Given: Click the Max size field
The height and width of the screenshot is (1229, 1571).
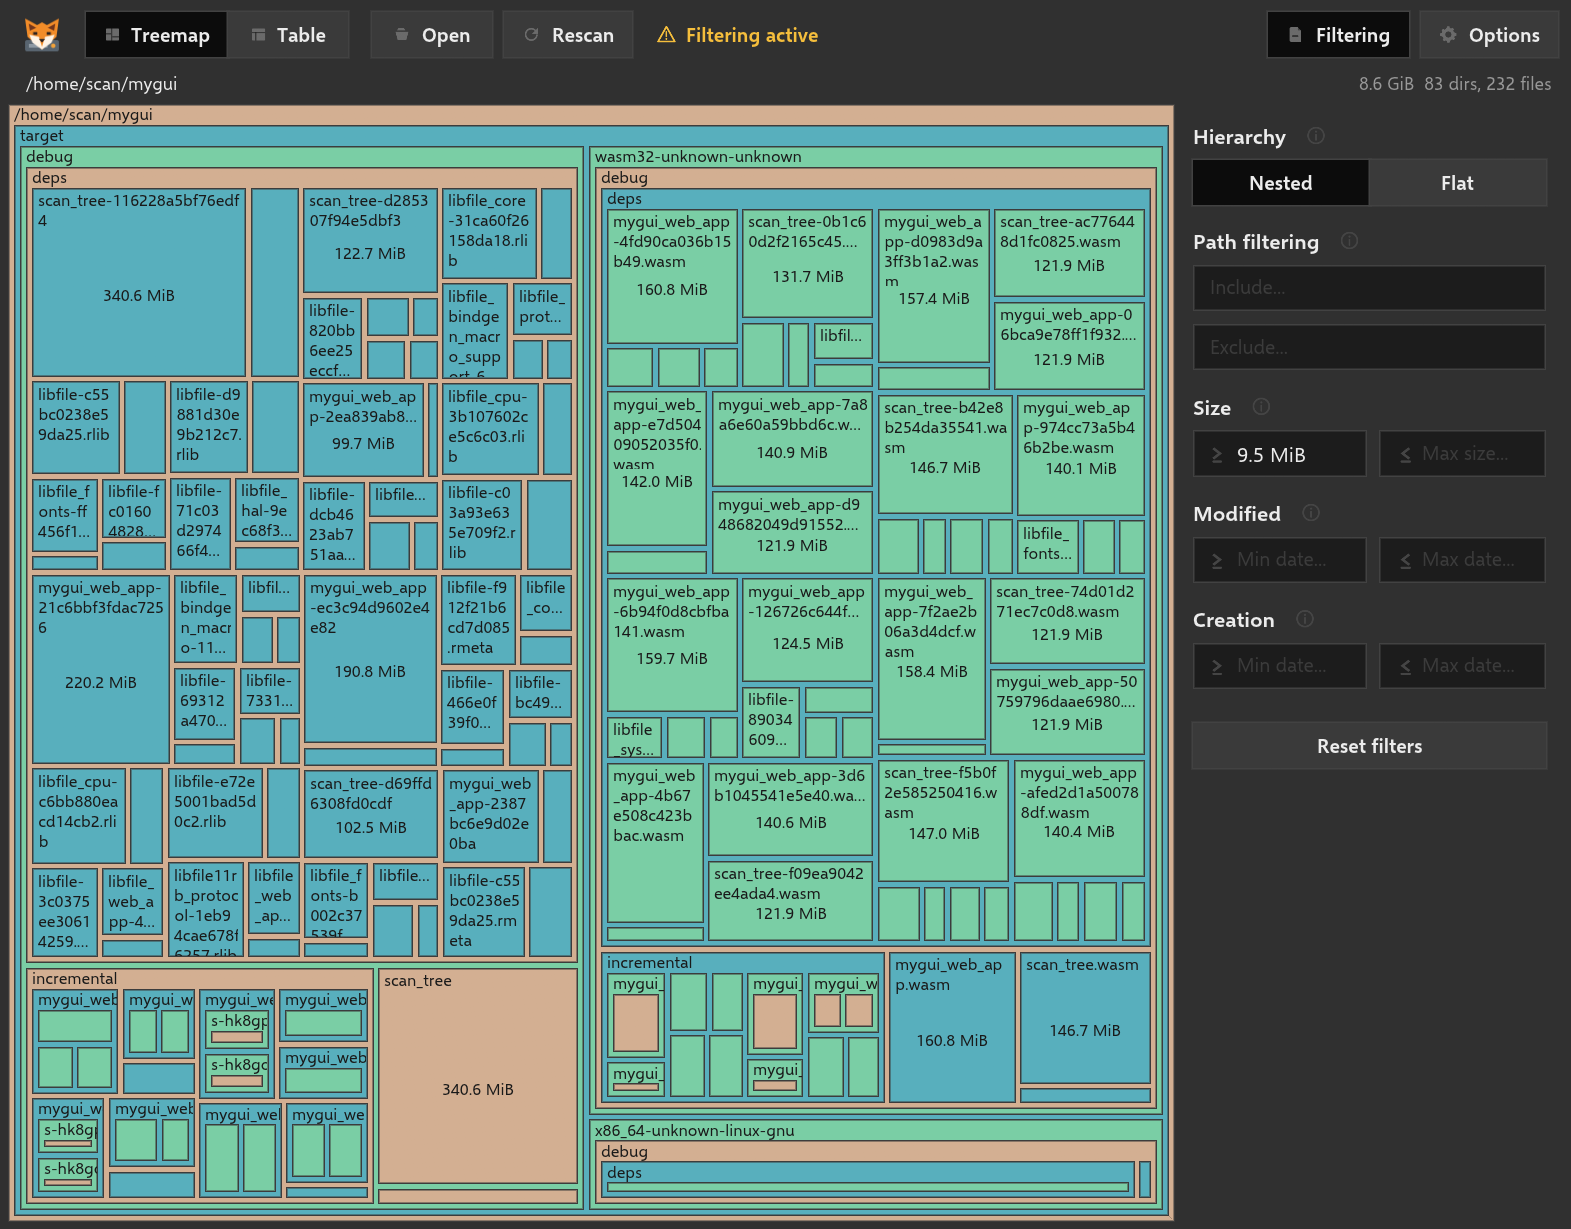Looking at the screenshot, I should (1463, 454).
